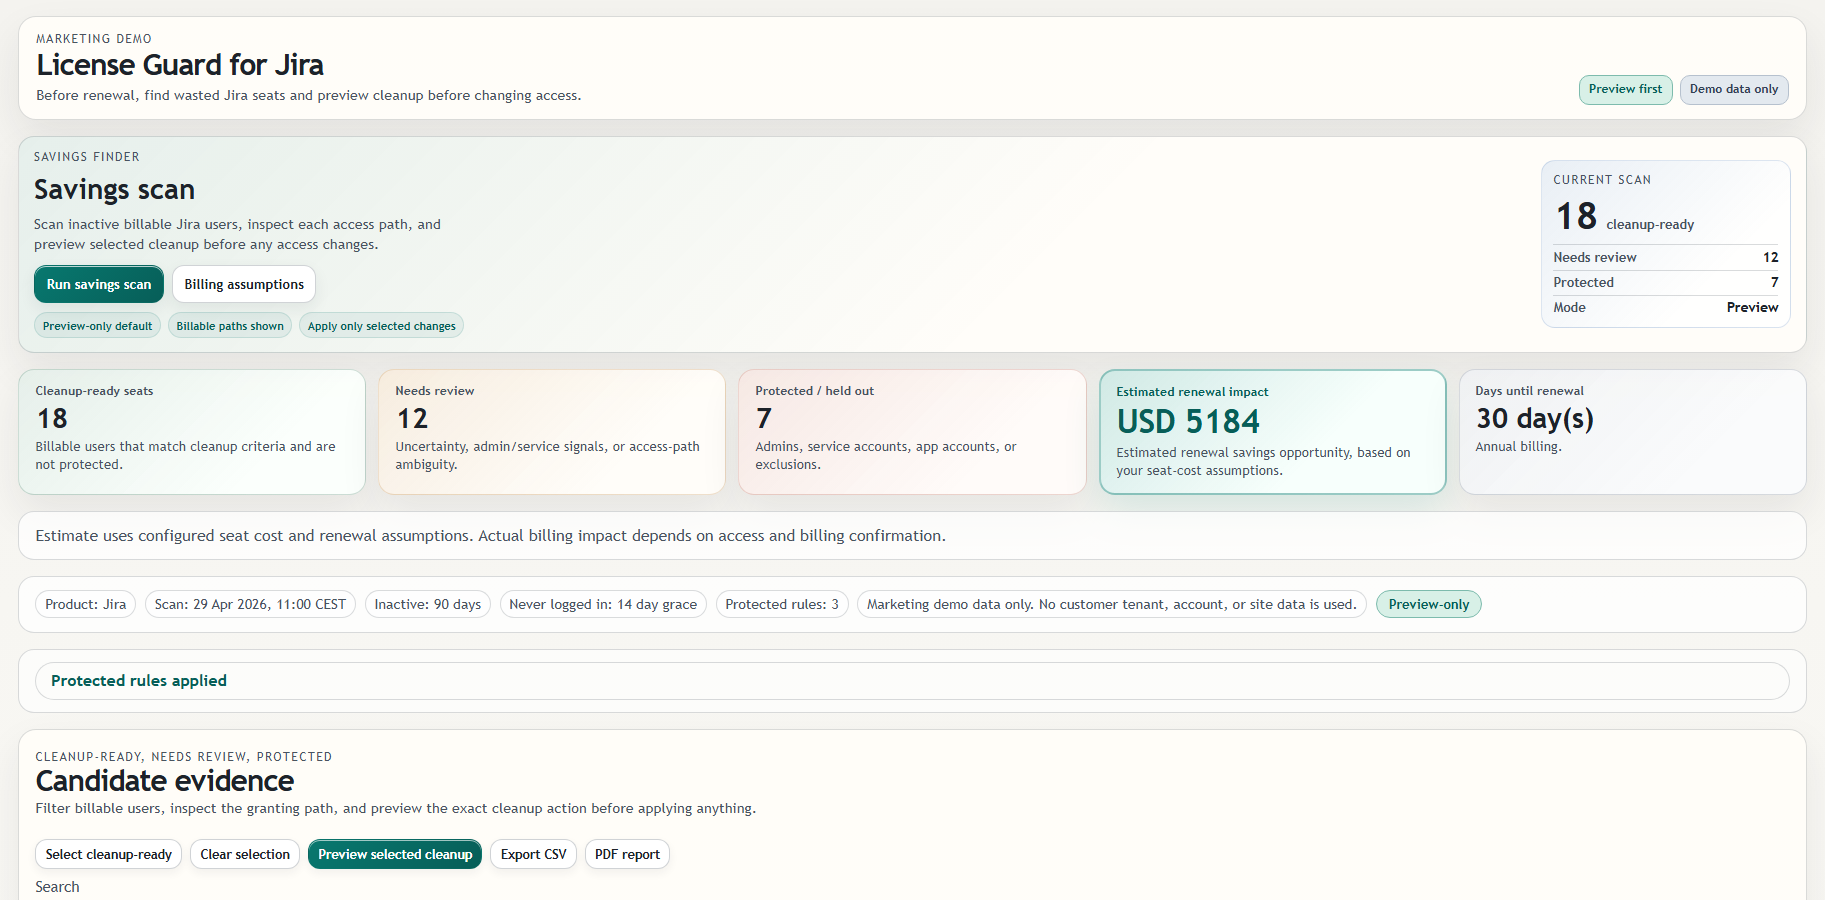Image resolution: width=1840 pixels, height=900 pixels.
Task: Generate the PDF report
Action: (x=627, y=854)
